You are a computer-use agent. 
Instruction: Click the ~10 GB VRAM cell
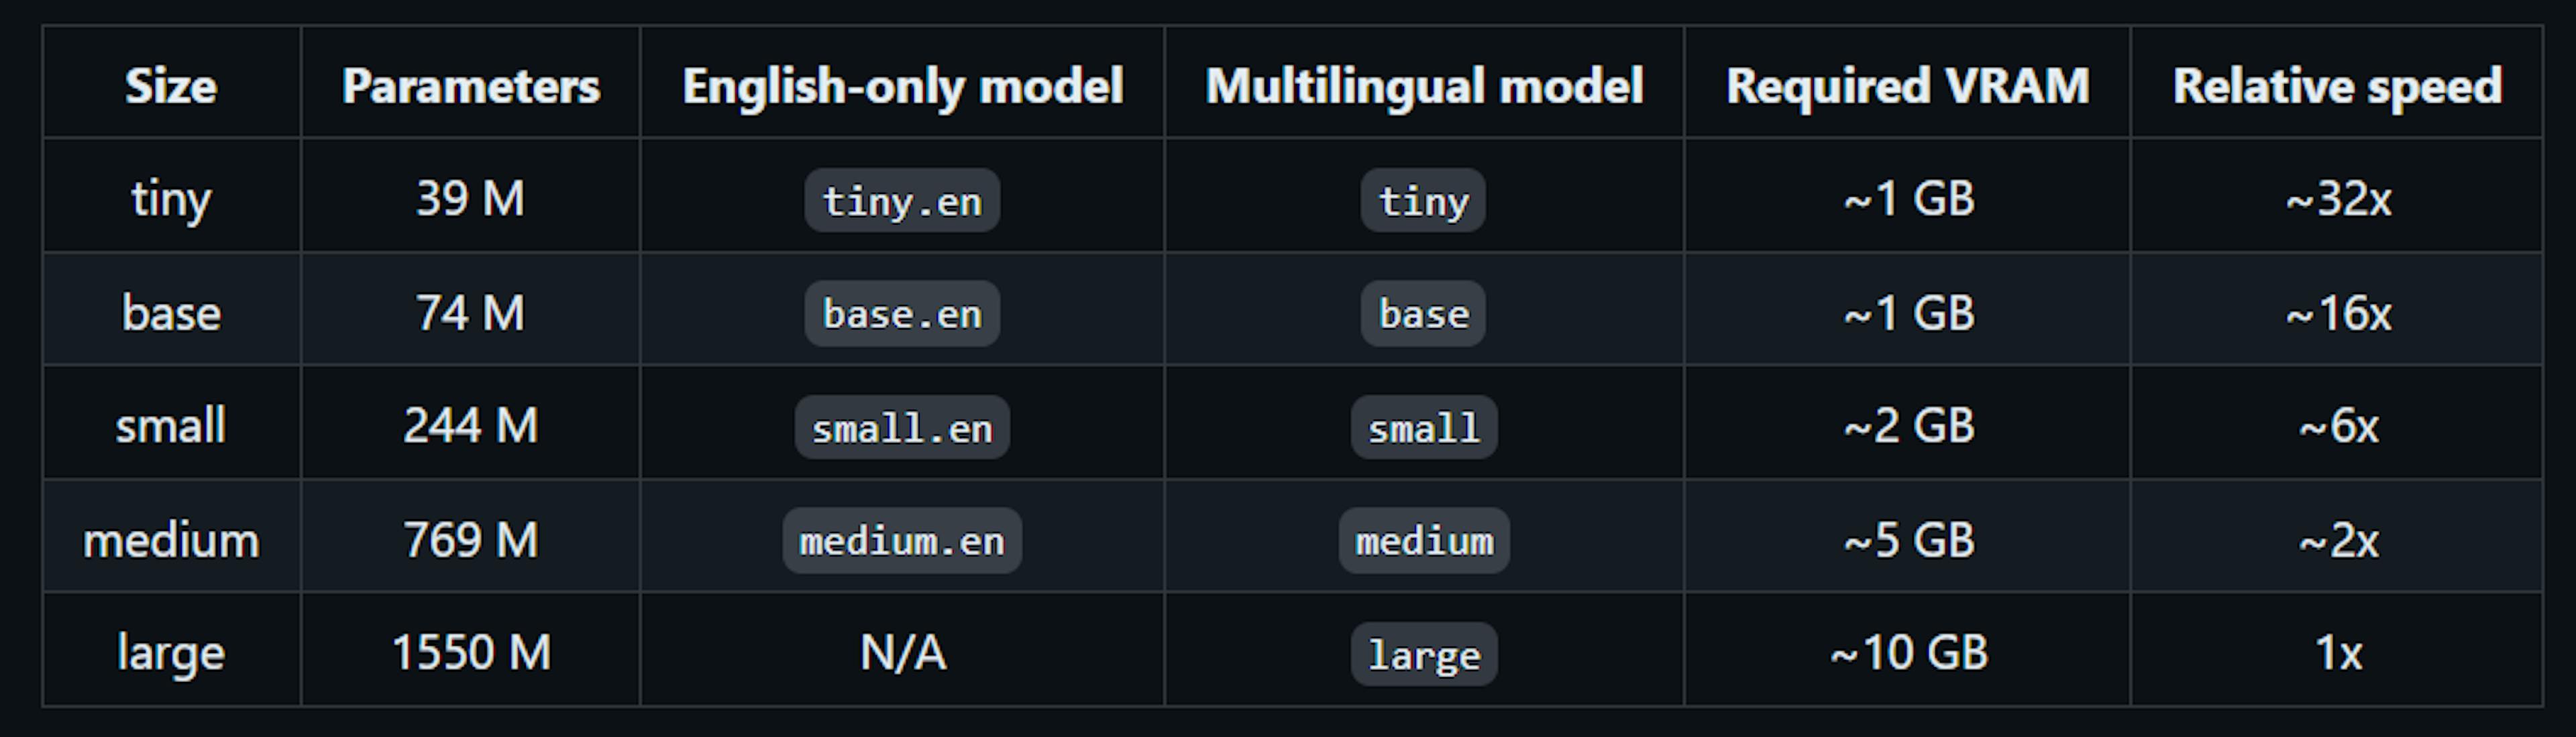pyautogui.click(x=1908, y=652)
